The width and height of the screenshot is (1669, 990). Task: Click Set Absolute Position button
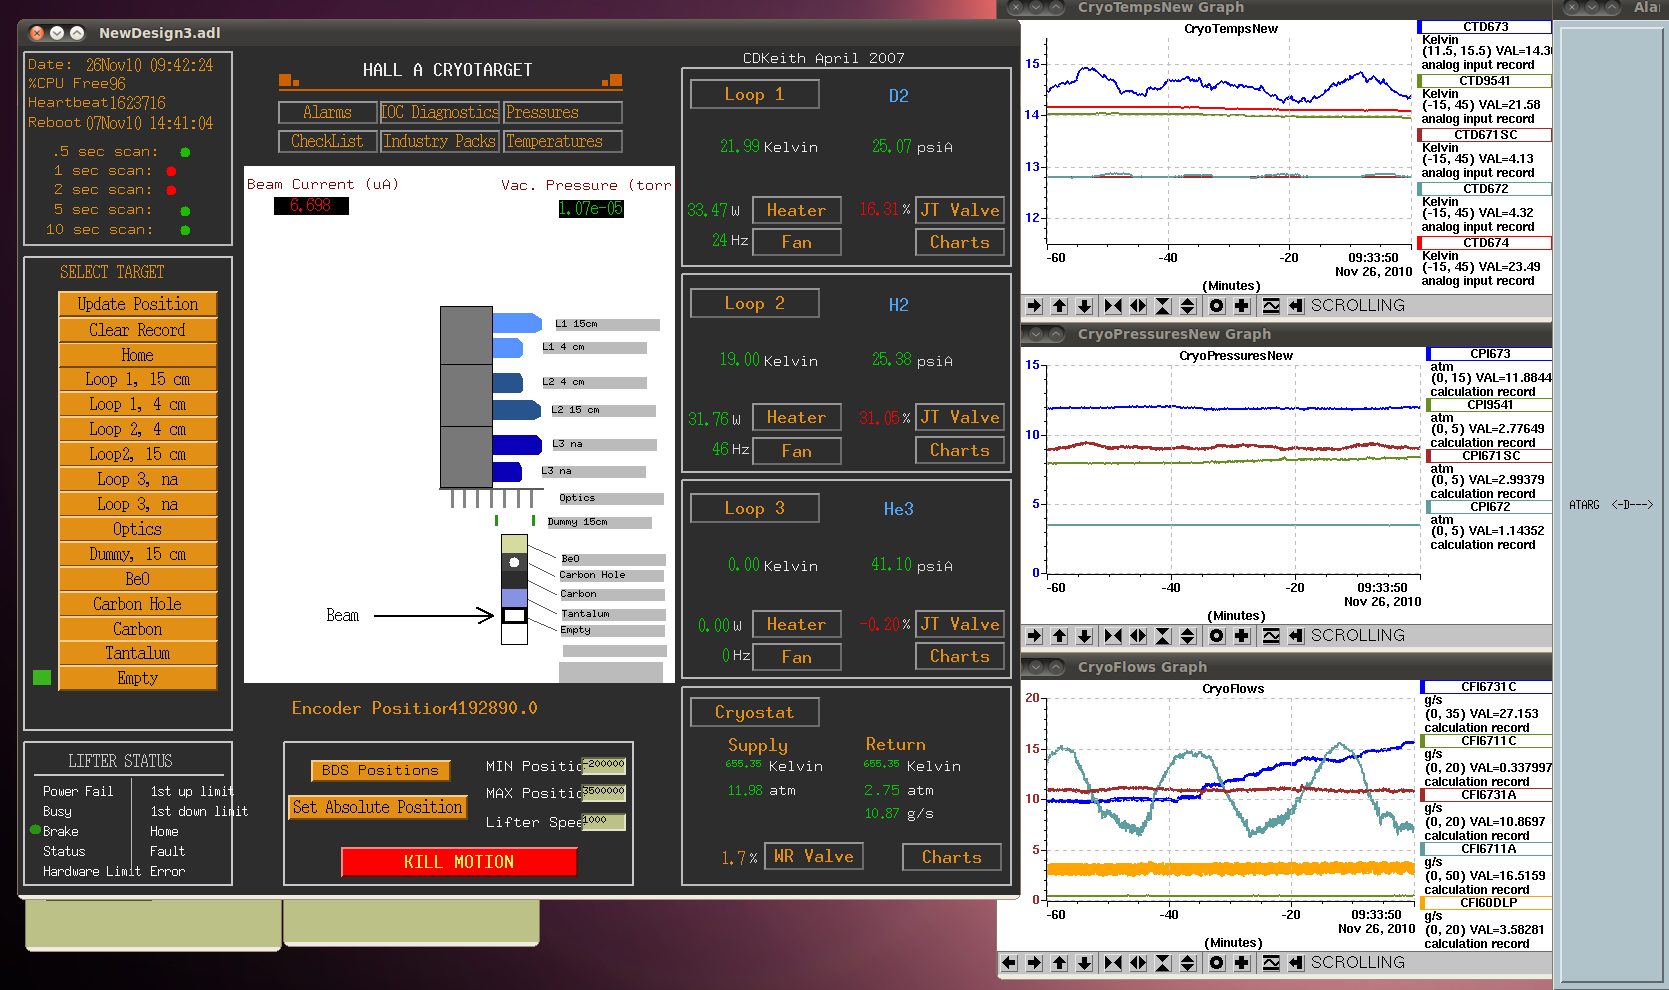(x=378, y=807)
